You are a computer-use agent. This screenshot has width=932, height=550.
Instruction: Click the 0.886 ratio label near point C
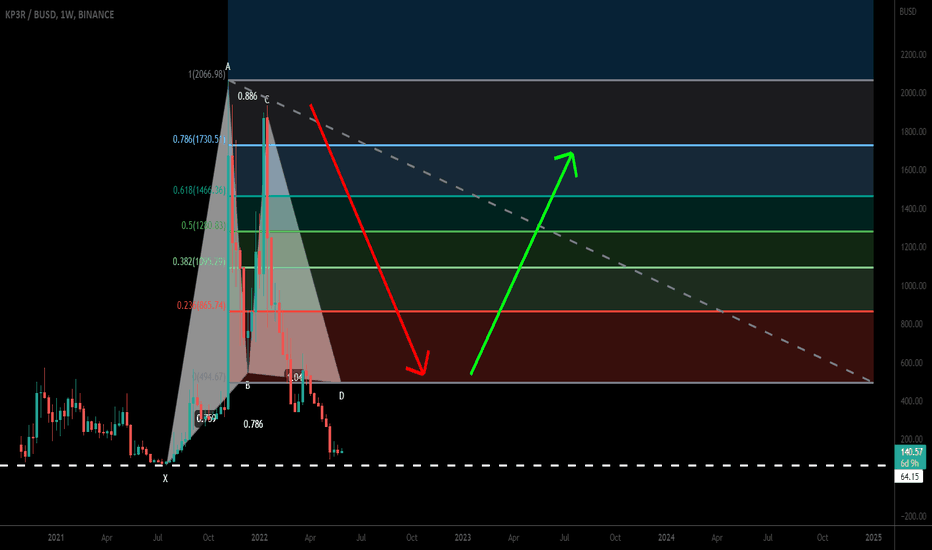247,96
